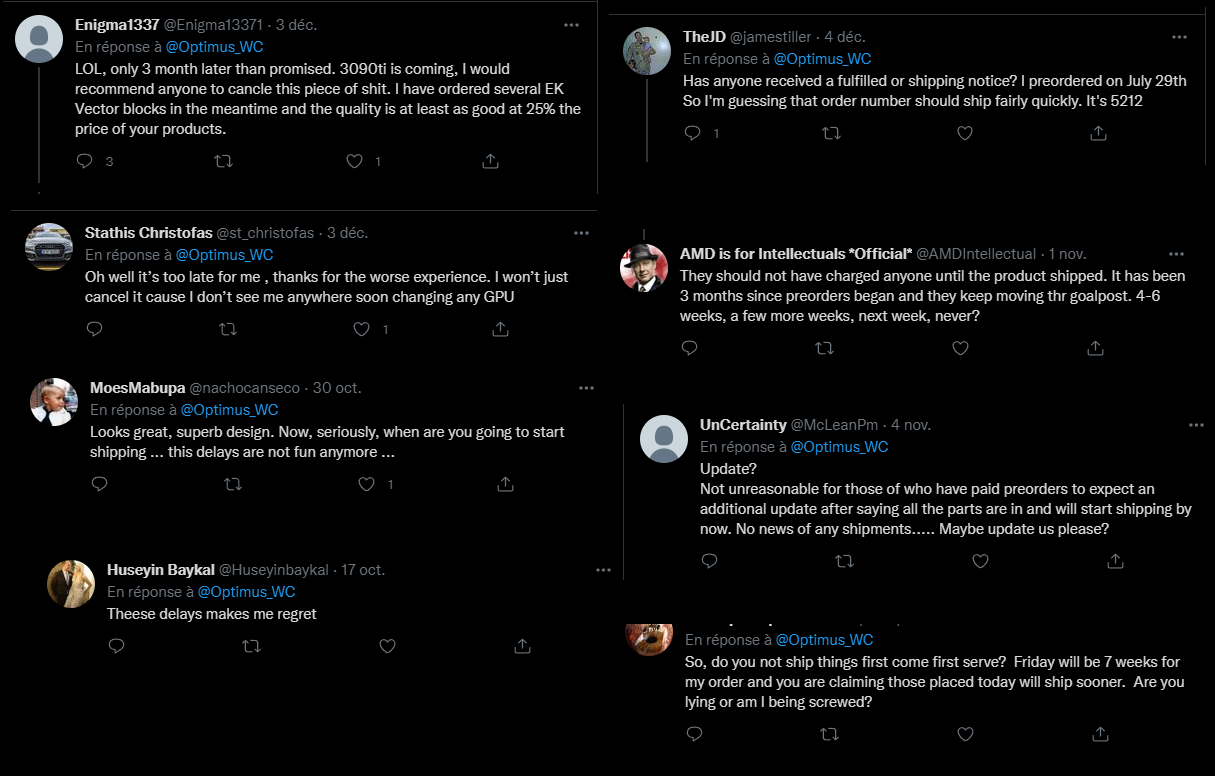The height and width of the screenshot is (776, 1215).
Task: Share MoesMabupa's tweet
Action: tap(506, 484)
